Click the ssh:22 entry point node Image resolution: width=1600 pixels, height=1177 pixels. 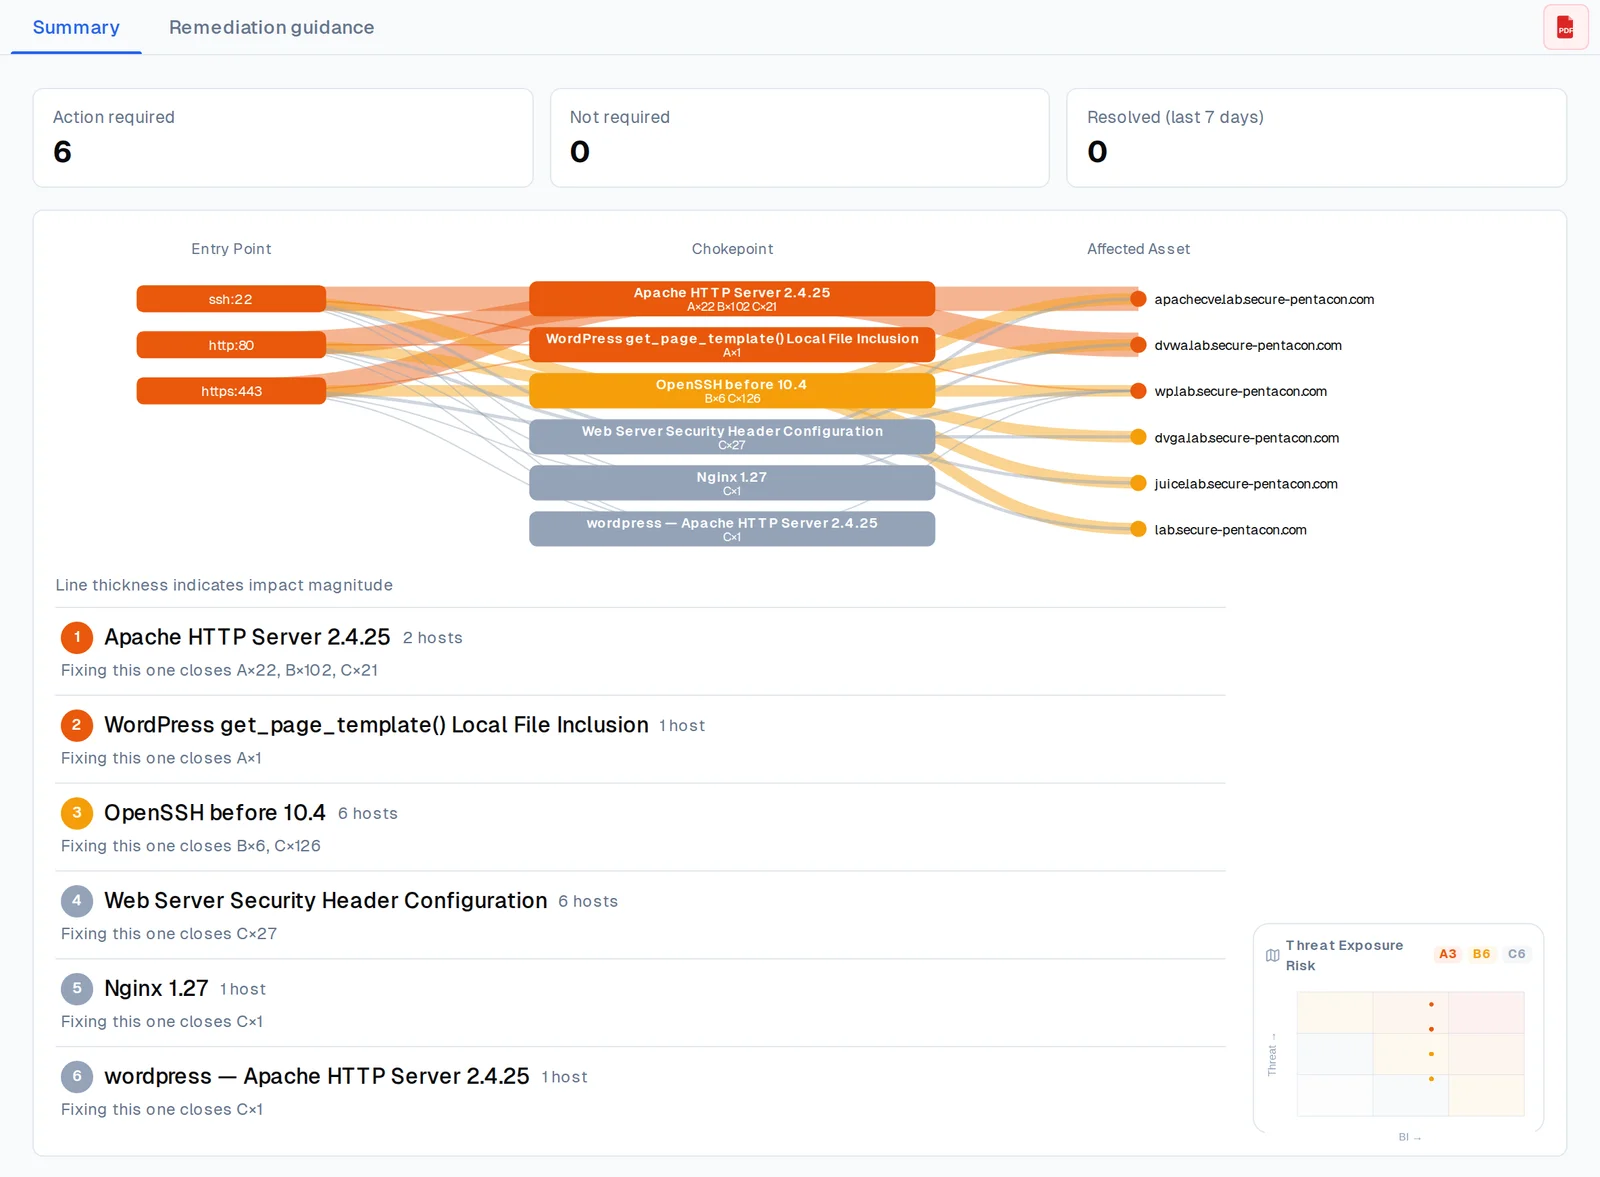[231, 299]
